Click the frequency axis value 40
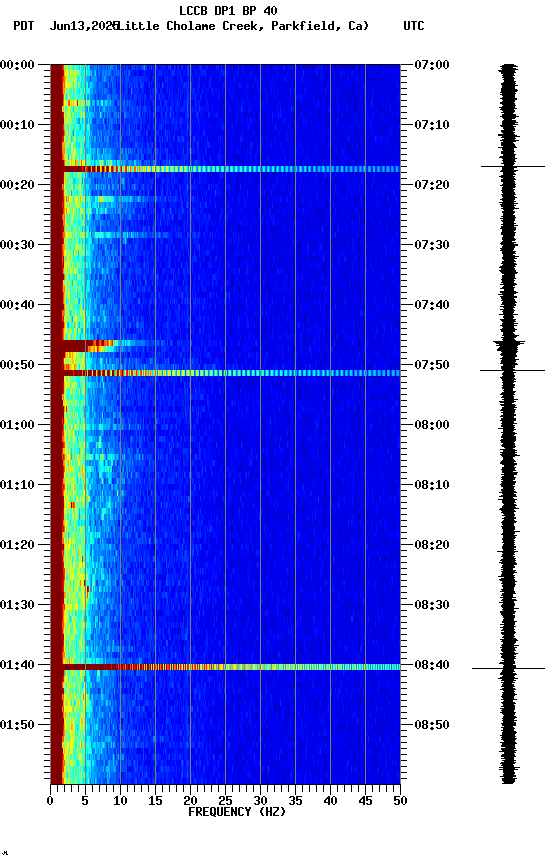The height and width of the screenshot is (864, 552). 330,801
